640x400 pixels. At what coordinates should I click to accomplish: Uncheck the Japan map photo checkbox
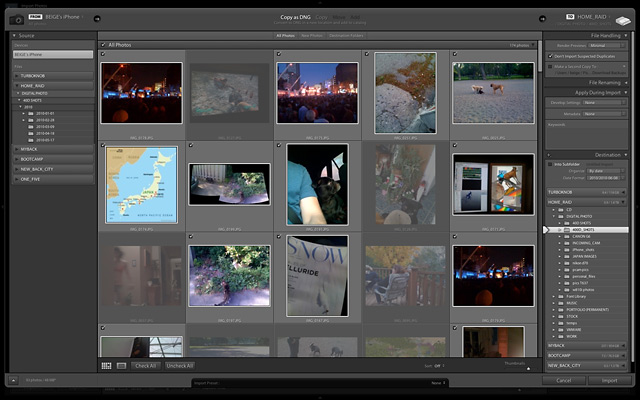pyautogui.click(x=103, y=145)
